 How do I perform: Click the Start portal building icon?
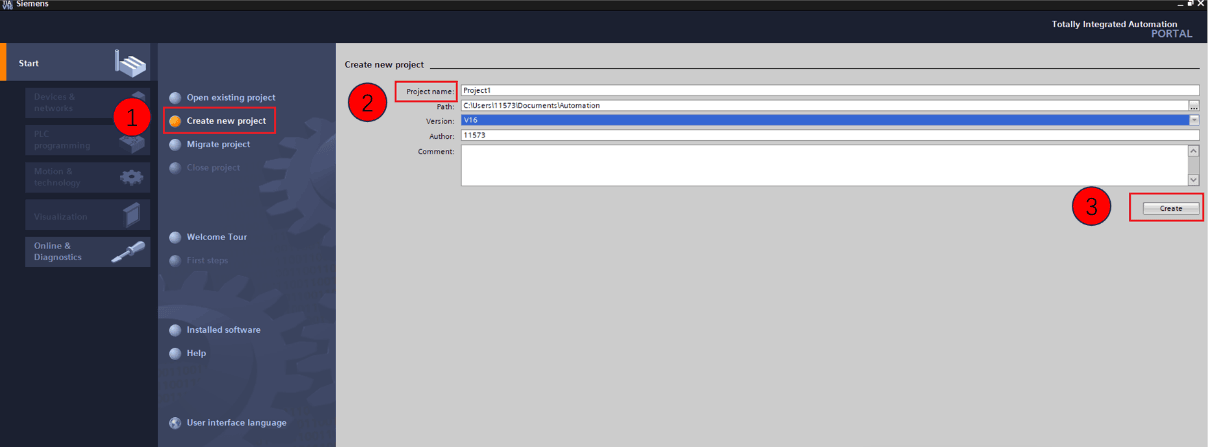[x=130, y=62]
